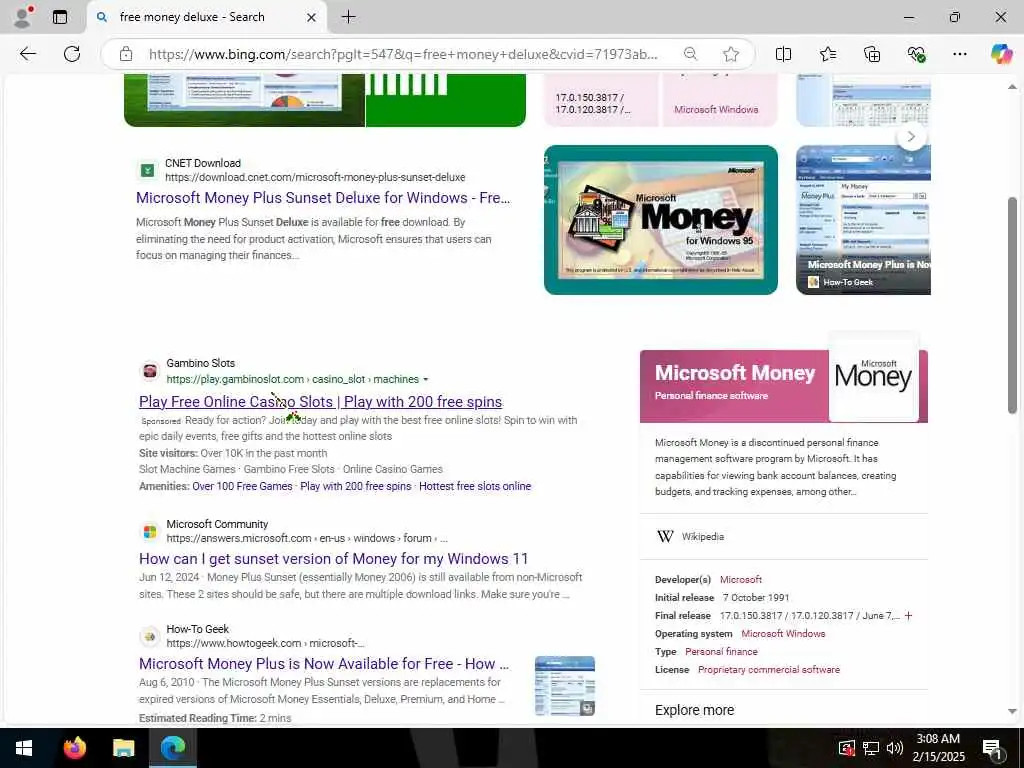Refresh the Bing search page
1024x768 pixels.
click(x=72, y=54)
